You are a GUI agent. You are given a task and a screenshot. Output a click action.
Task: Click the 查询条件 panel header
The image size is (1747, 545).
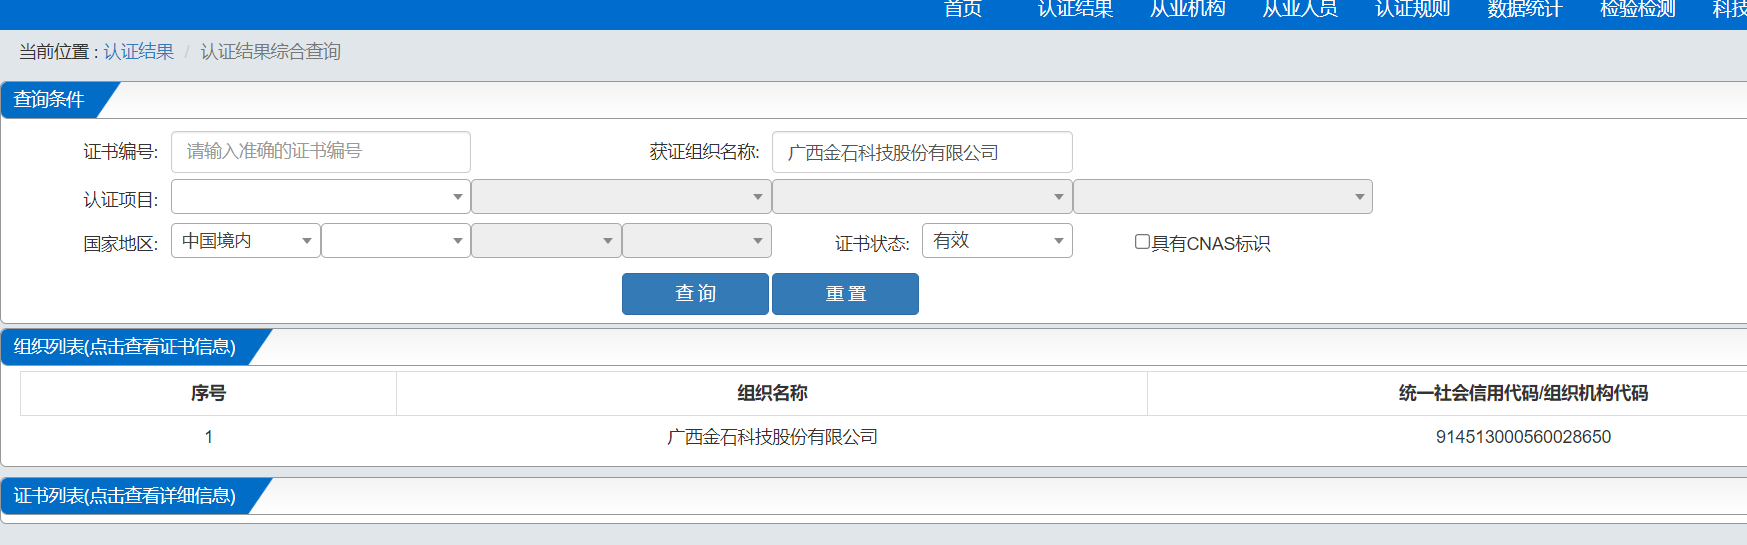50,100
